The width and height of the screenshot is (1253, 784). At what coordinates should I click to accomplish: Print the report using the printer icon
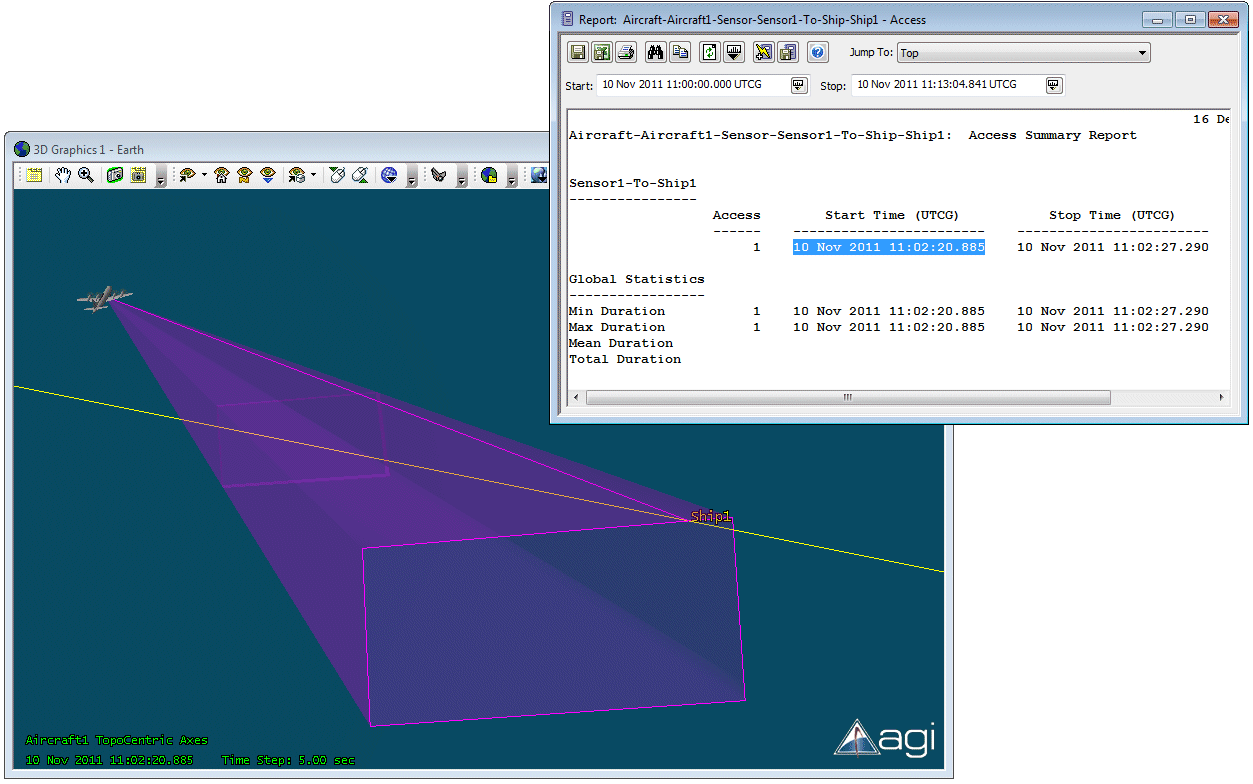point(625,53)
